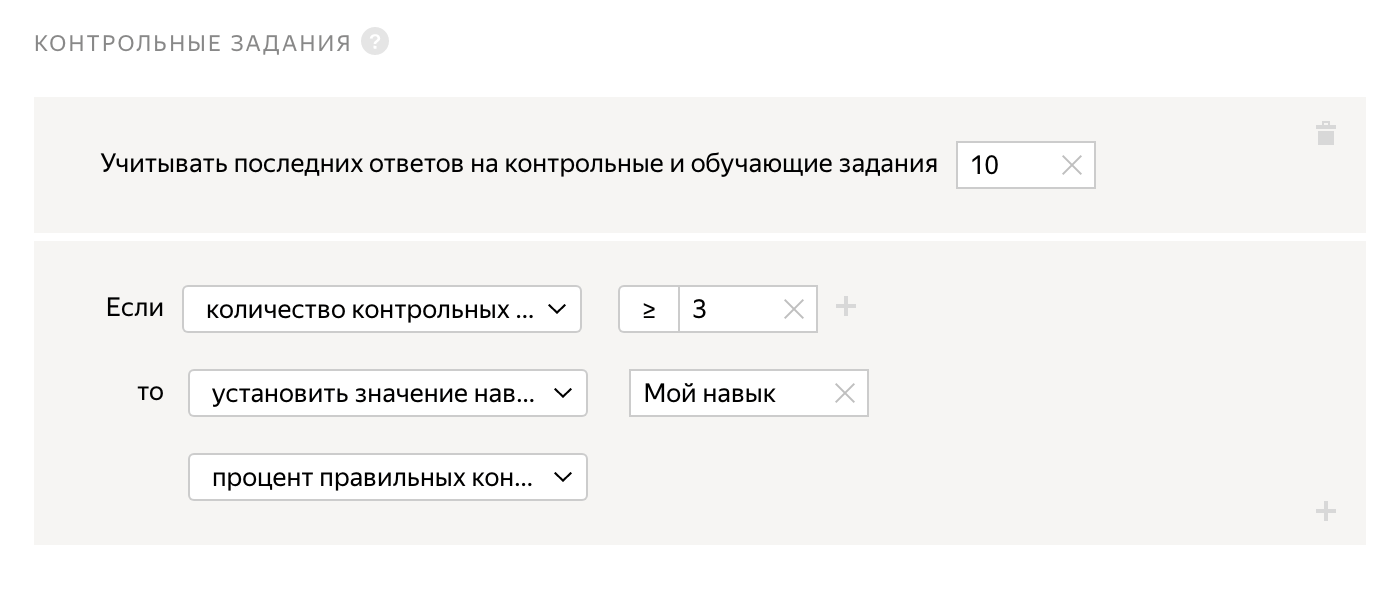Open the количество контрольных condition dropdown

pos(382,310)
